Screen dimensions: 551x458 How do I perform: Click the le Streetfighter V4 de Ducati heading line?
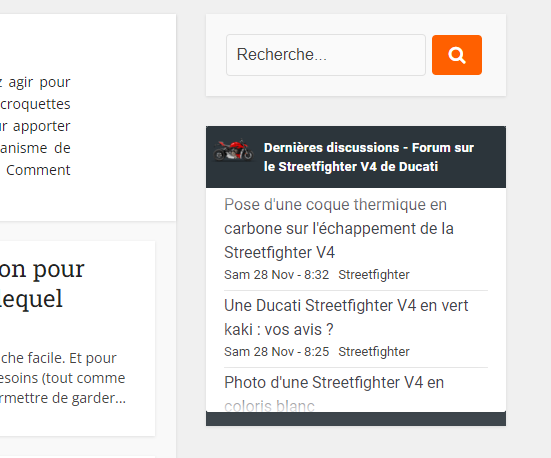pyautogui.click(x=351, y=166)
